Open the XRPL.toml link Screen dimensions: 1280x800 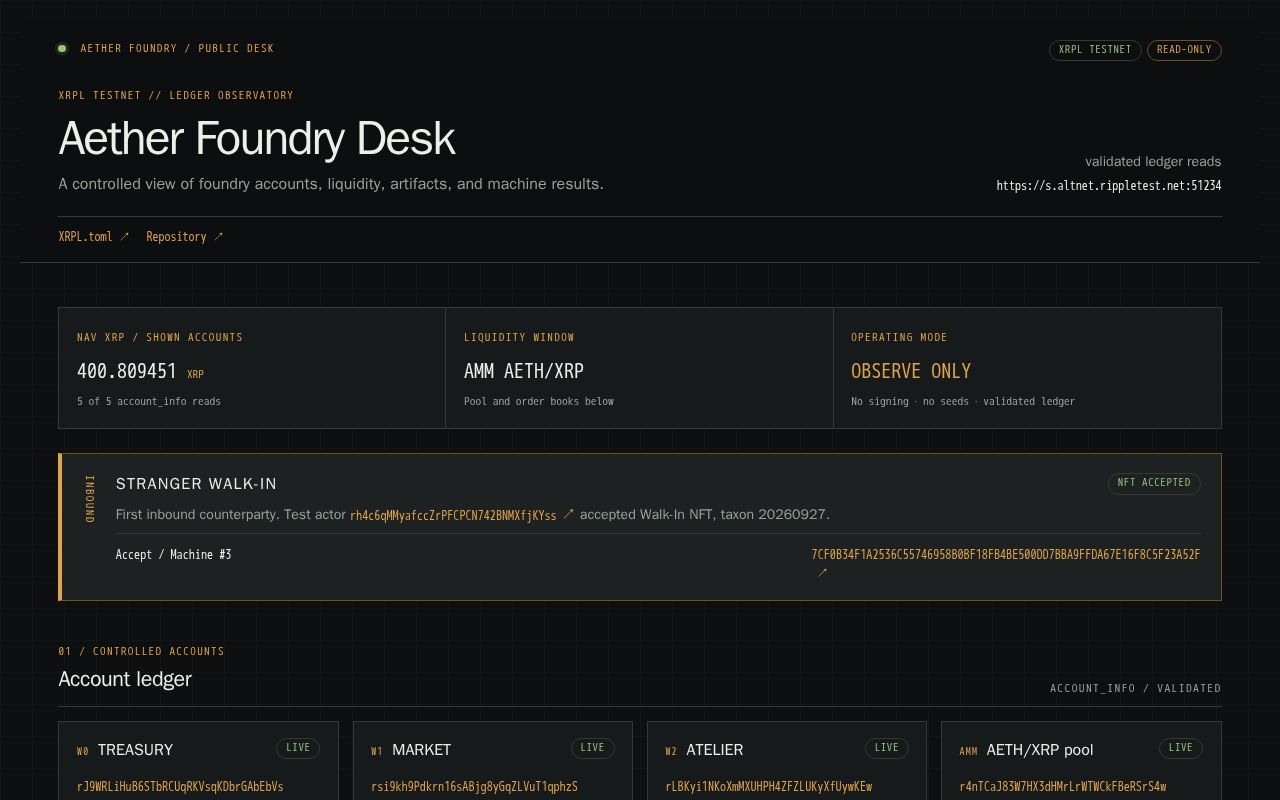pos(94,237)
